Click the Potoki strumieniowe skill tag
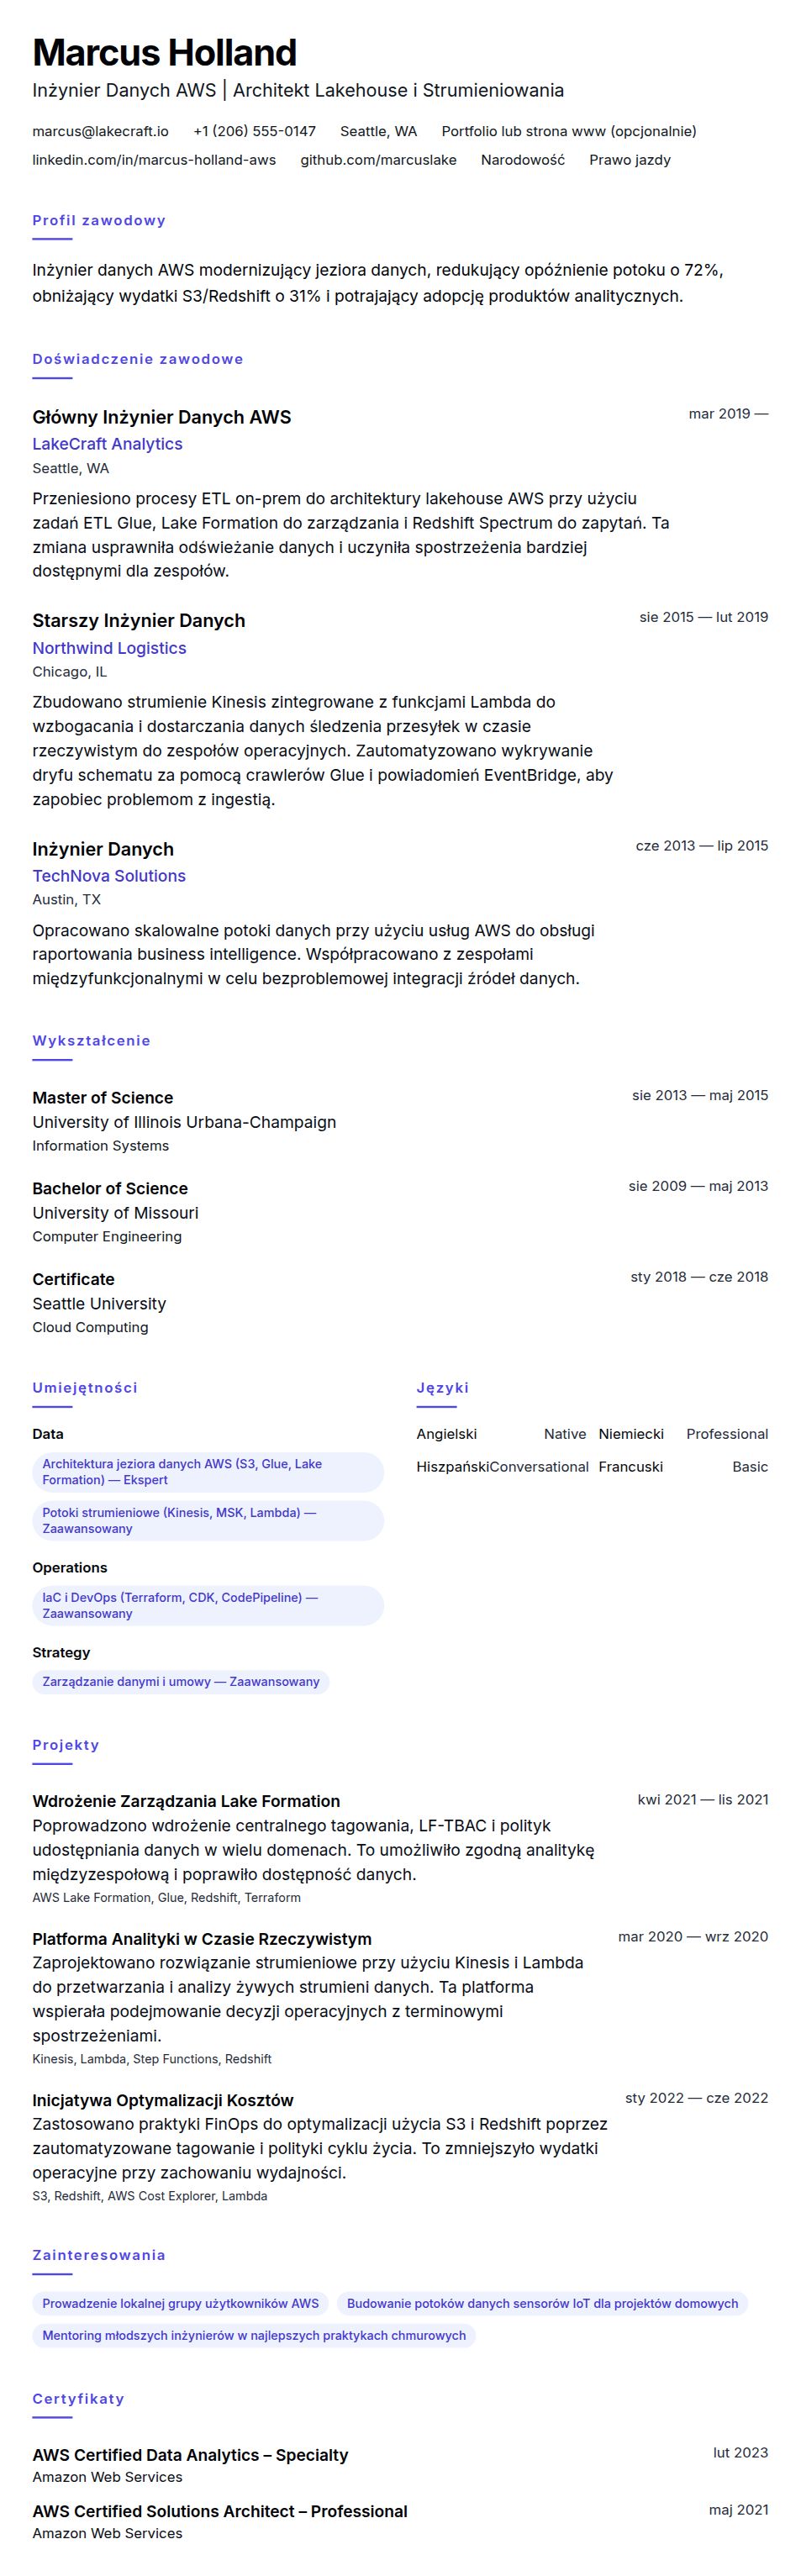Image resolution: width=801 pixels, height=2576 pixels. pos(208,1521)
